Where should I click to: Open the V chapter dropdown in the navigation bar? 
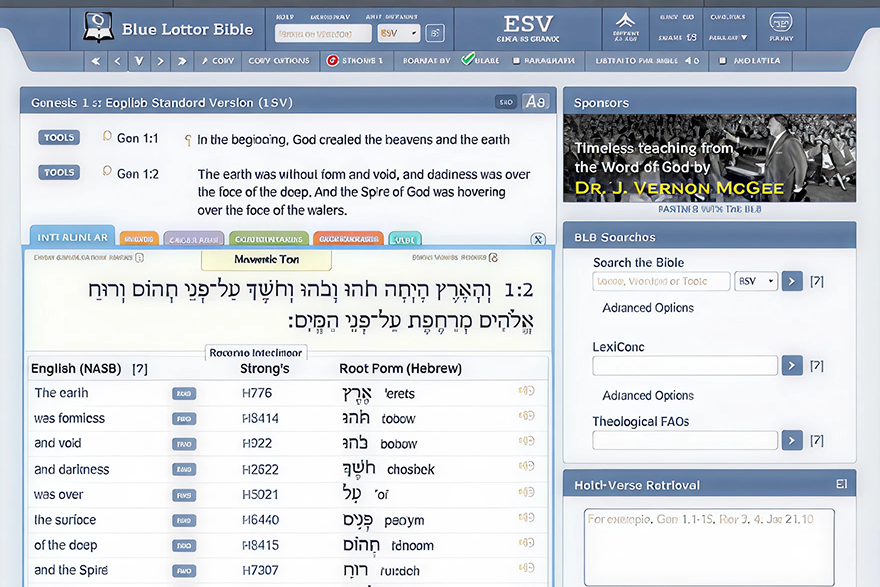pyautogui.click(x=139, y=61)
